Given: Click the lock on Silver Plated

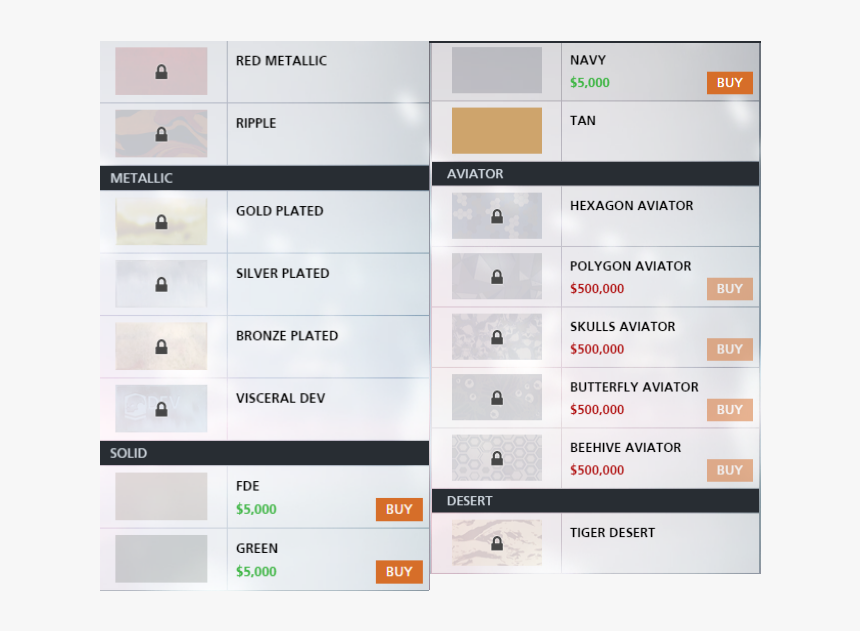Looking at the screenshot, I should [x=161, y=284].
